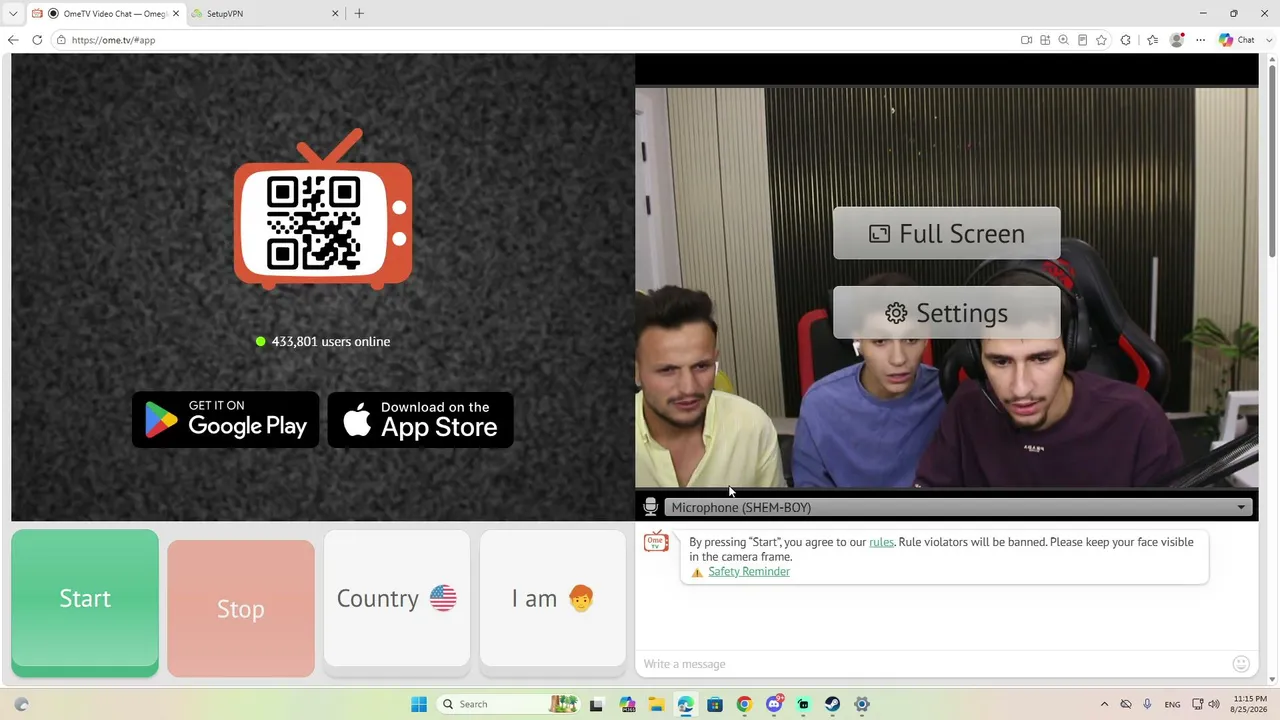Viewport: 1280px width, 720px height.
Task: Open the green robot app on the taskbar
Action: (x=803, y=704)
